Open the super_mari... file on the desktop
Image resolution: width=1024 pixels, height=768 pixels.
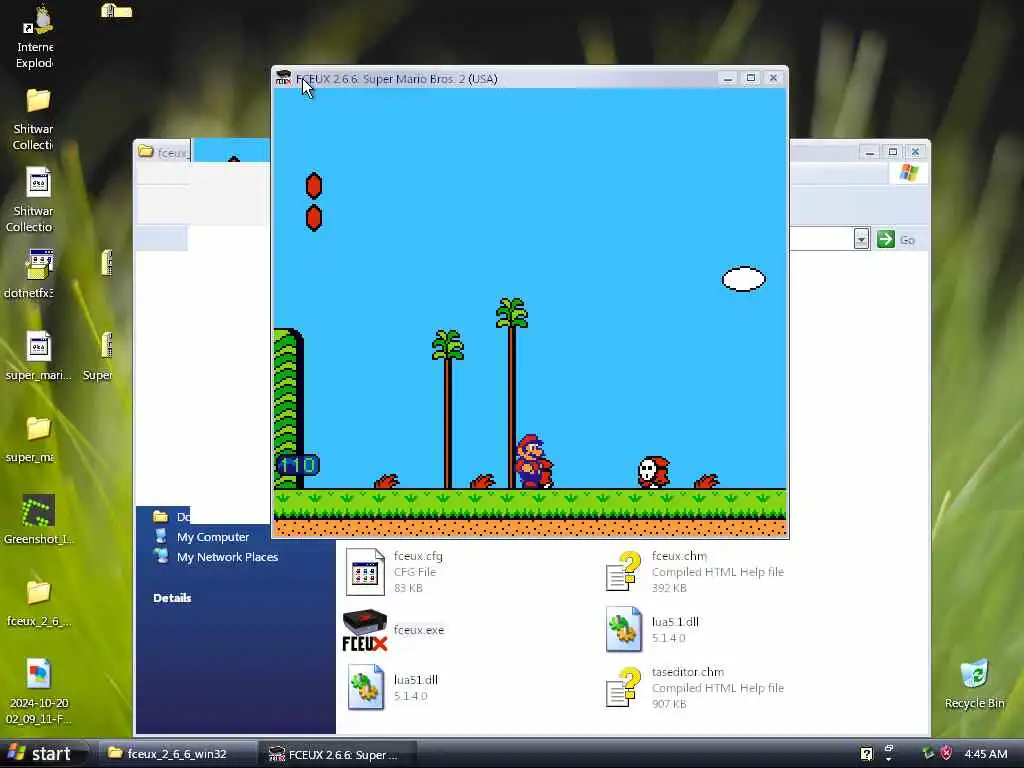coord(39,346)
